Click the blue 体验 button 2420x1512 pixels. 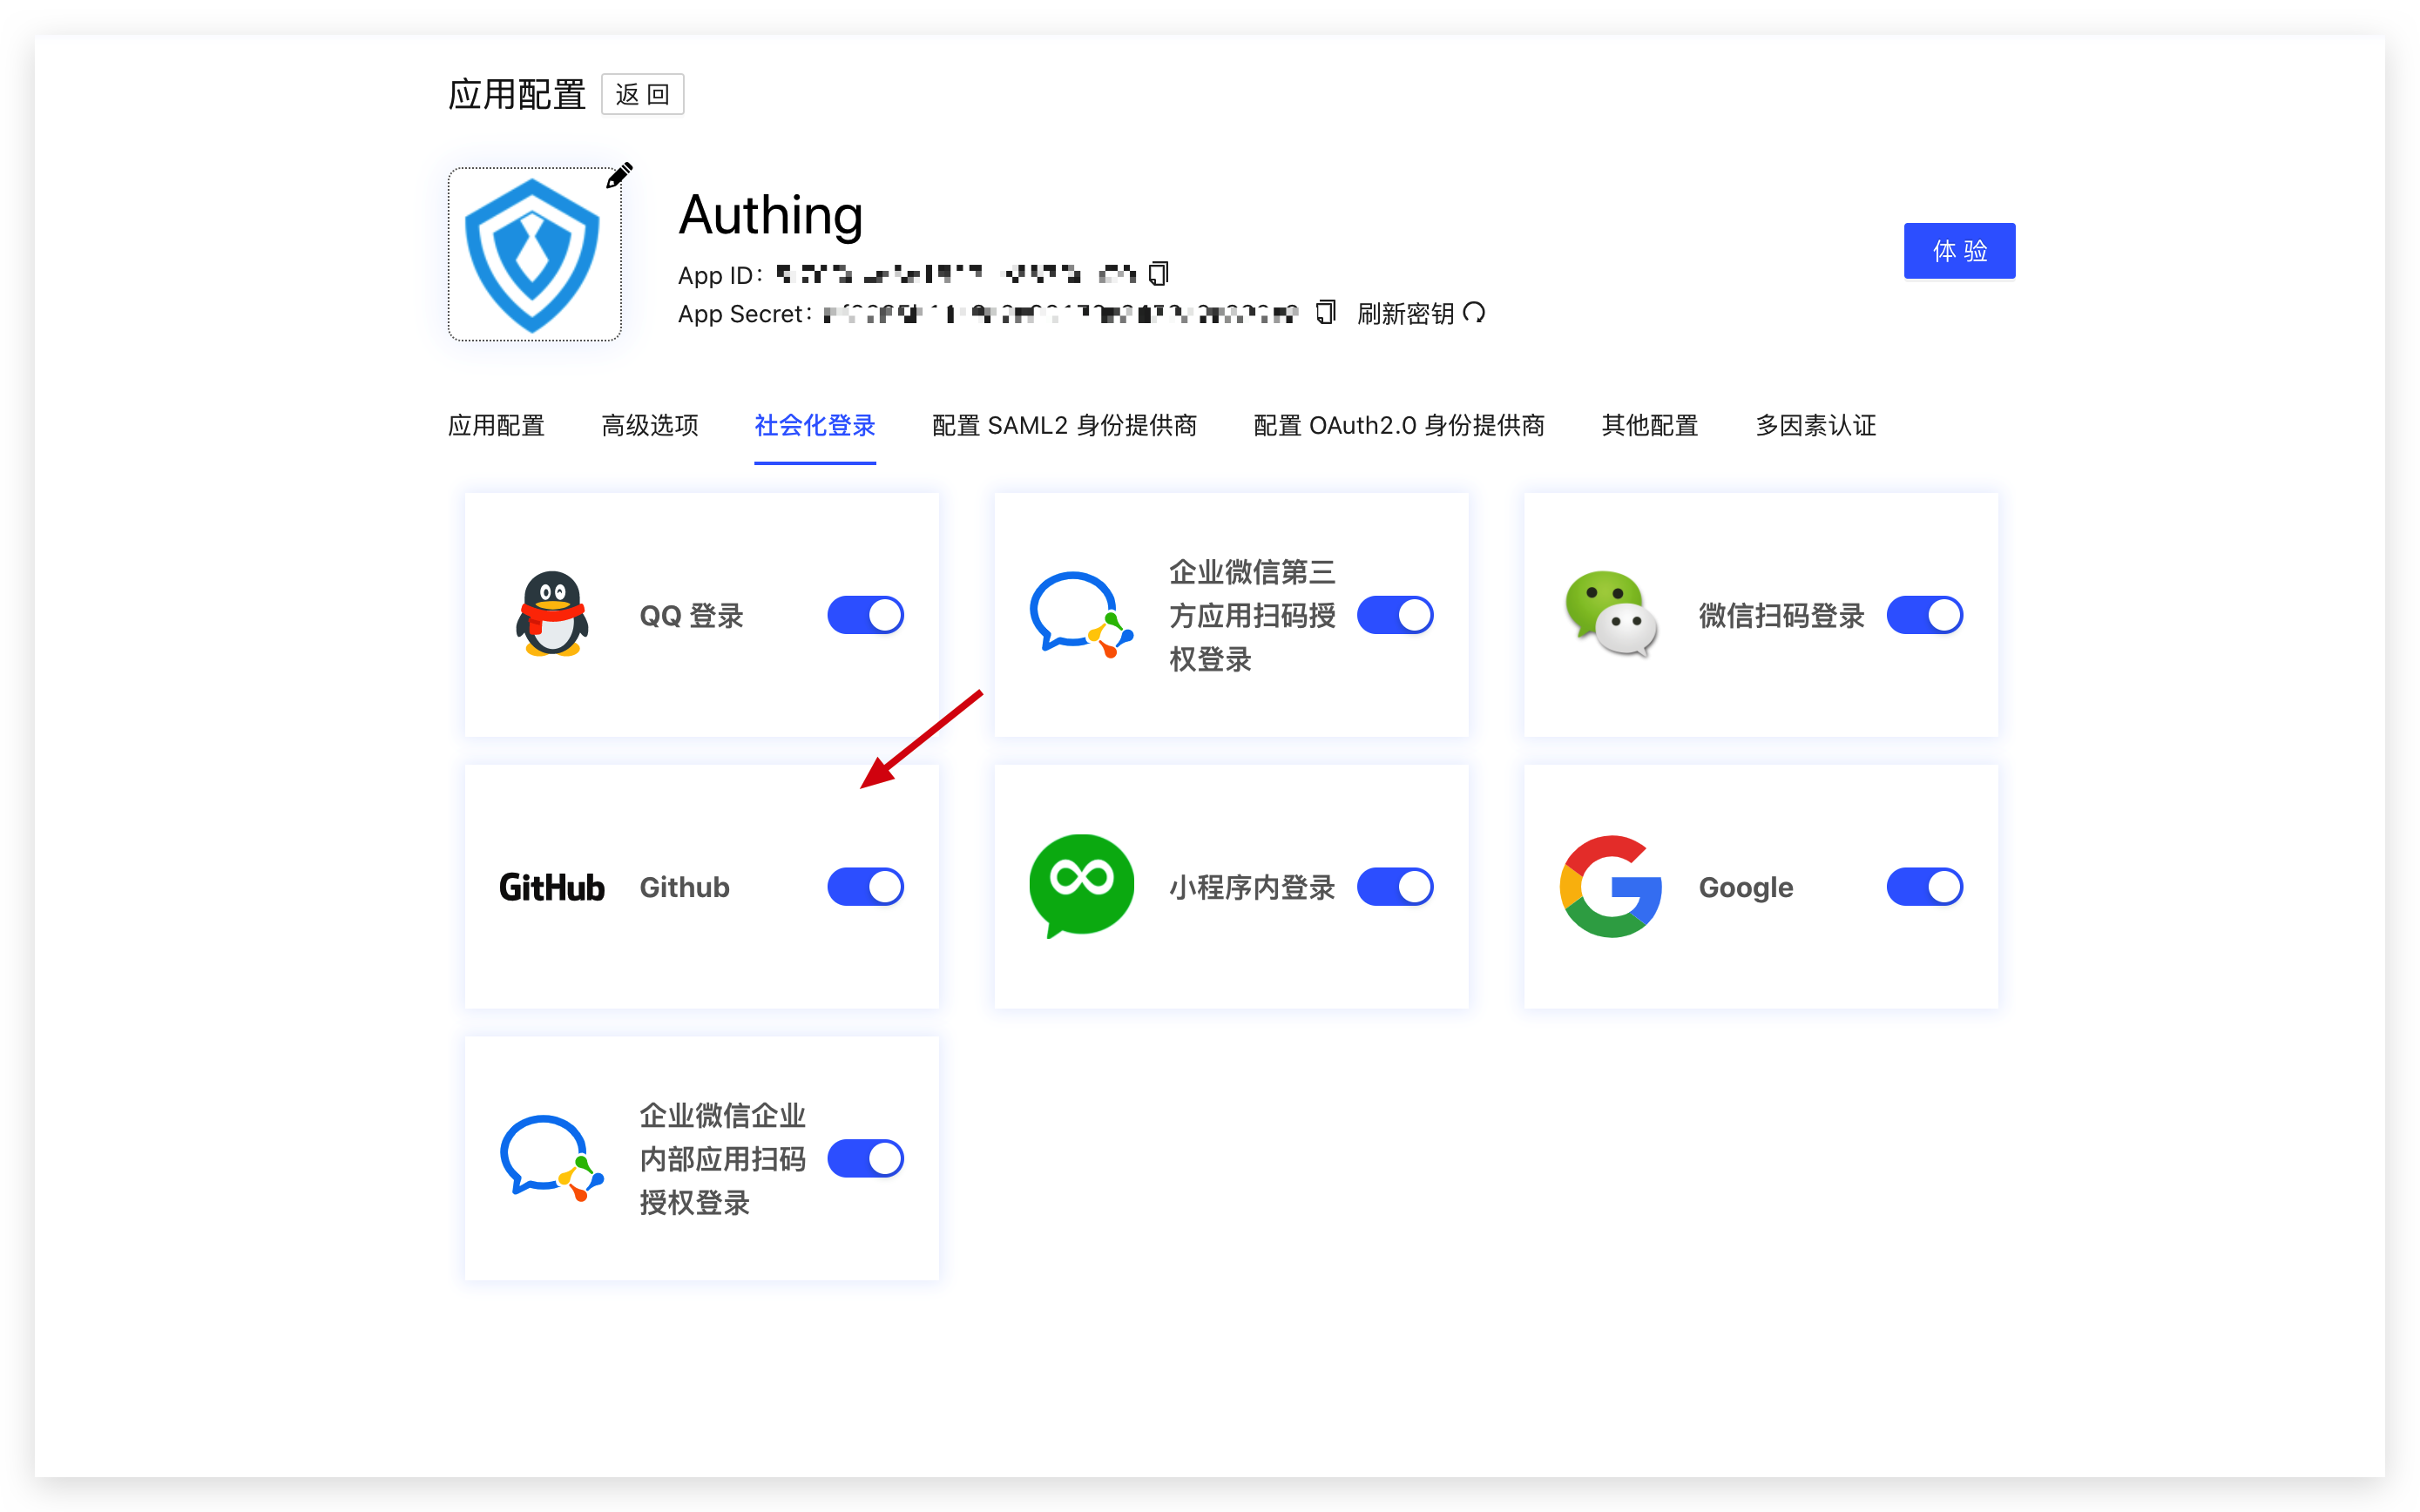(x=1959, y=251)
